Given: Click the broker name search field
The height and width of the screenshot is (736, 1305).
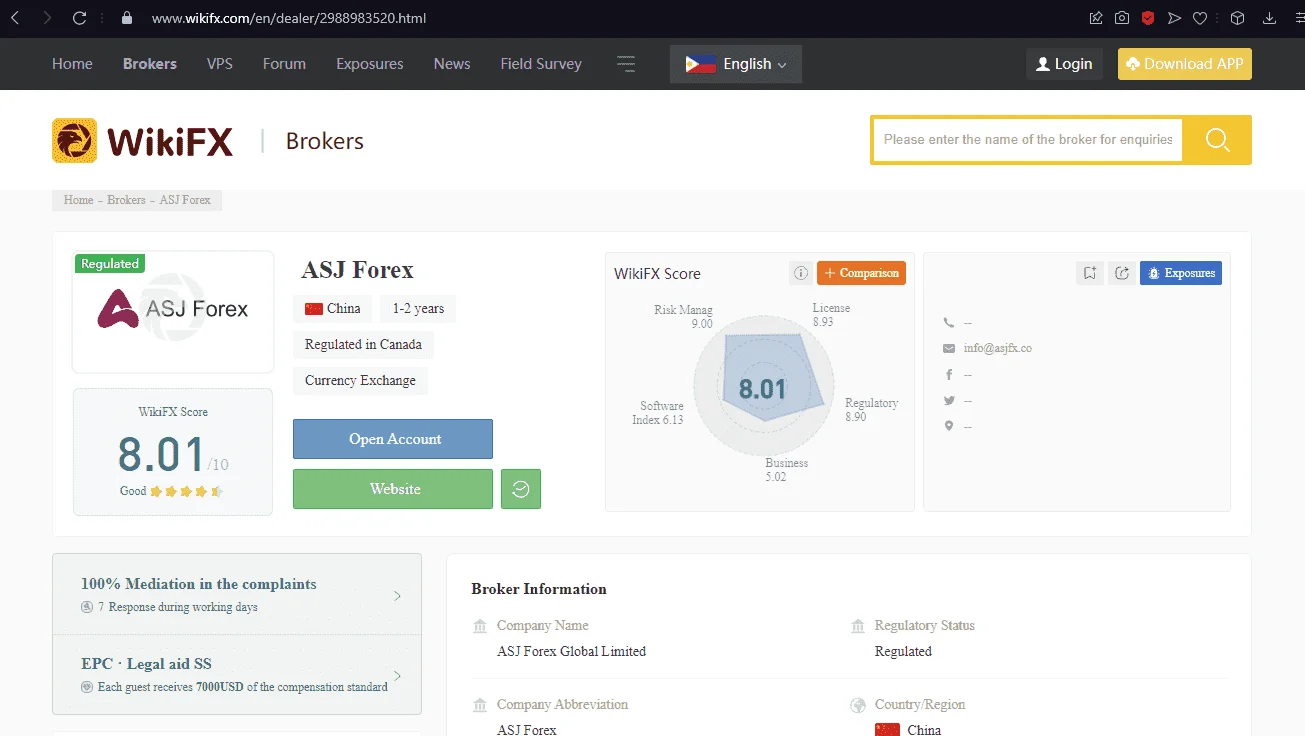Looking at the screenshot, I should click(x=1028, y=140).
